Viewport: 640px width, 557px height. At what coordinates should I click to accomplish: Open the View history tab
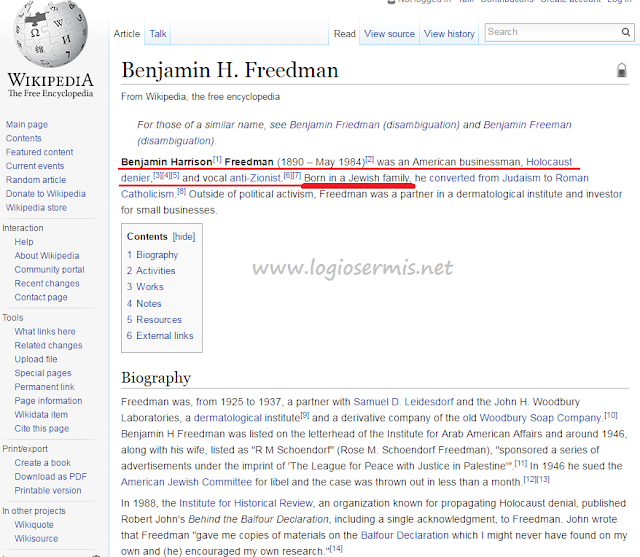[x=449, y=34]
